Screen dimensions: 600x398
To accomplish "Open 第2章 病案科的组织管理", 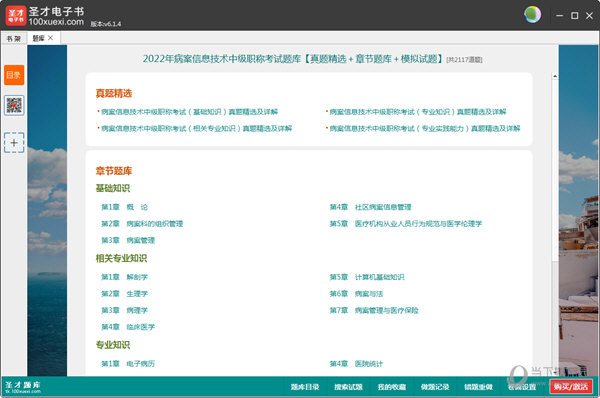I will [x=142, y=223].
